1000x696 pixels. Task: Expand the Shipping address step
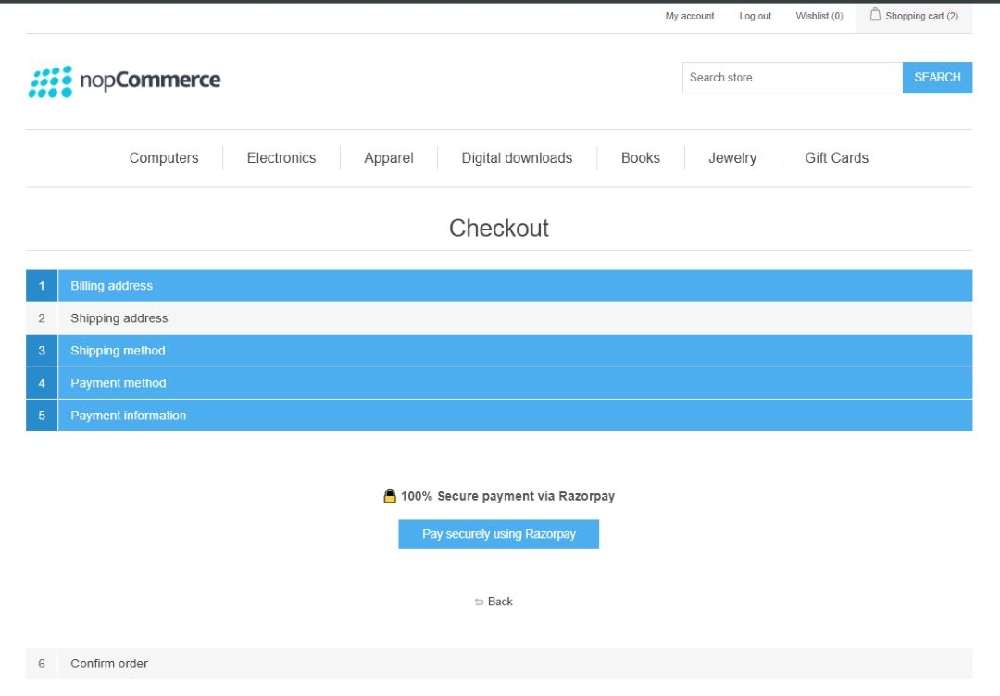[x=499, y=318]
